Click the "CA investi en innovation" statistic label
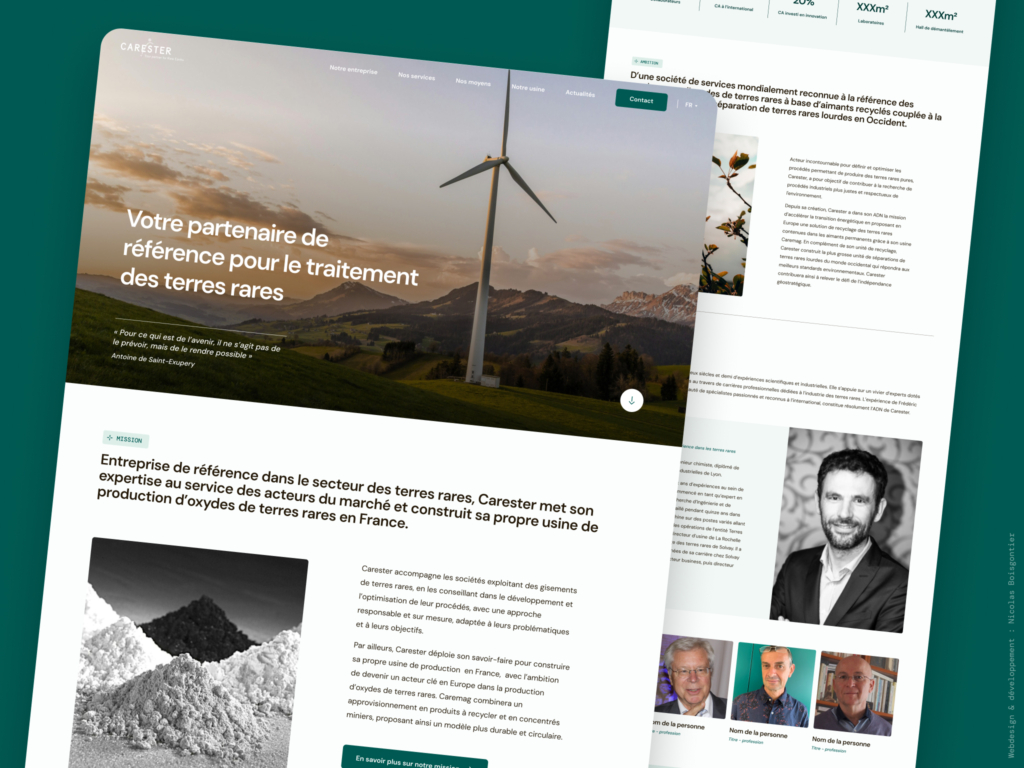This screenshot has width=1024, height=768. click(x=803, y=15)
